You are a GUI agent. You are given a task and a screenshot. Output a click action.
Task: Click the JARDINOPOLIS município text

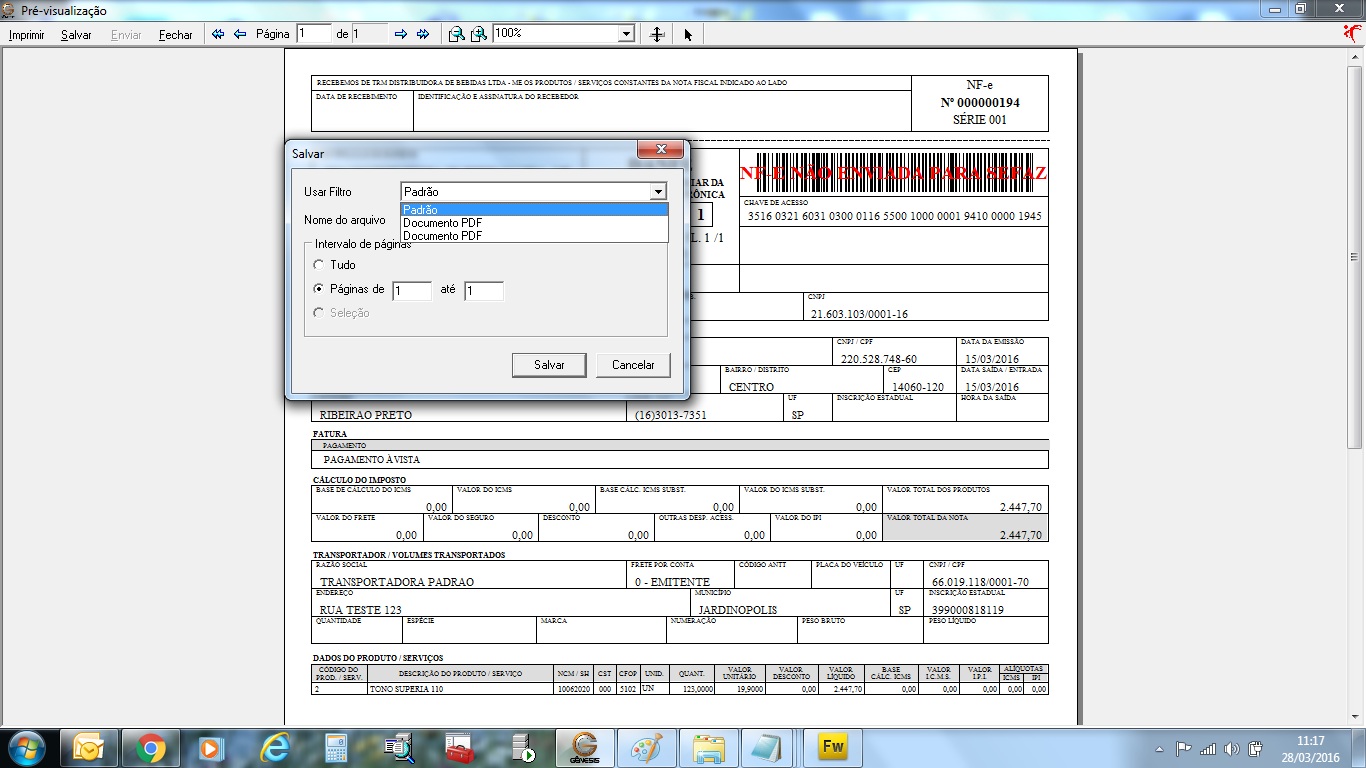(x=738, y=610)
